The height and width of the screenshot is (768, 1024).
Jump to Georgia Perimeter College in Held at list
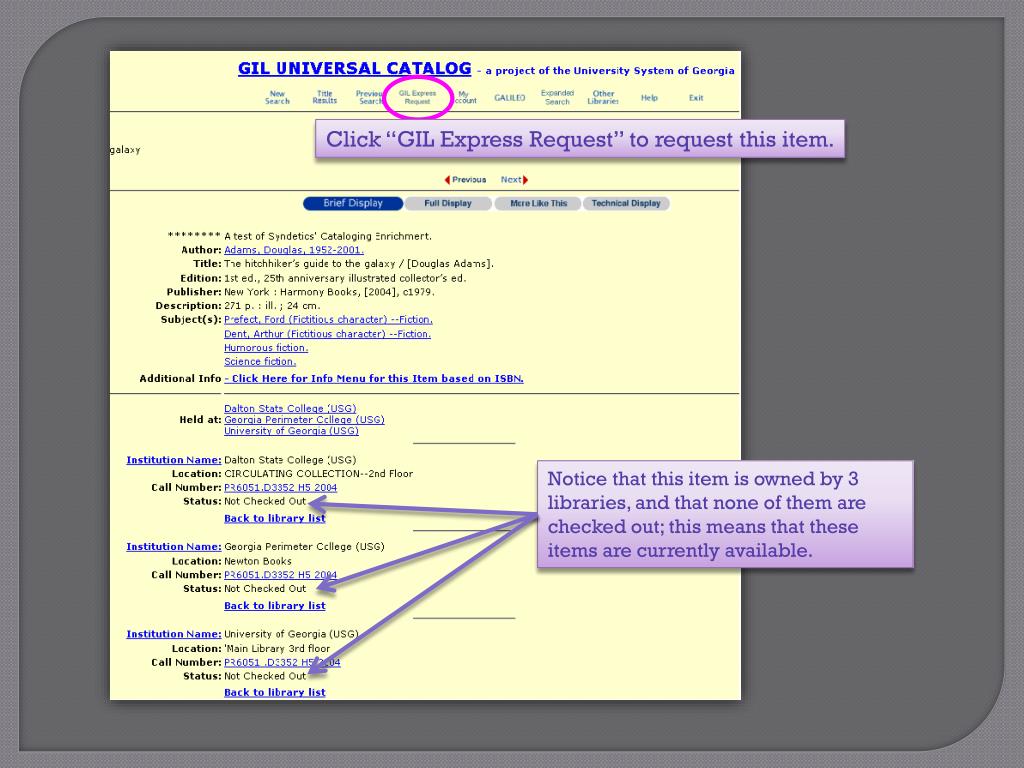coord(304,420)
